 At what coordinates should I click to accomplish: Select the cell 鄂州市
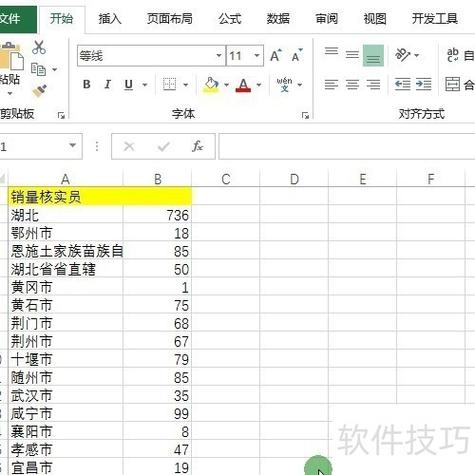(x=65, y=233)
